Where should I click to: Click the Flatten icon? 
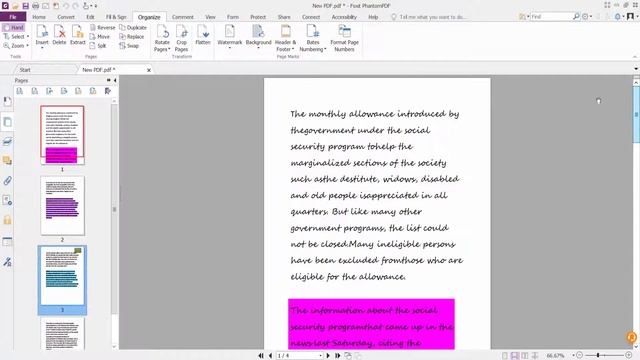[203, 31]
